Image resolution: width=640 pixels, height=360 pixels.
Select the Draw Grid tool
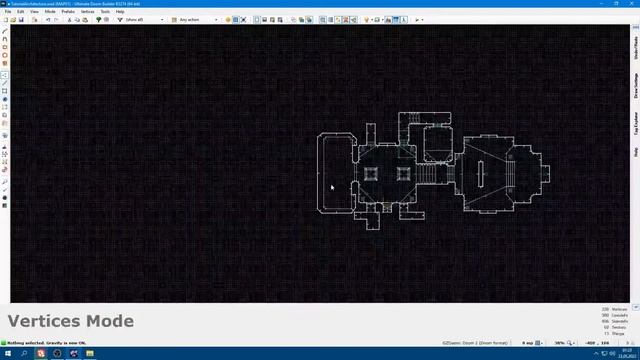tap(5, 64)
